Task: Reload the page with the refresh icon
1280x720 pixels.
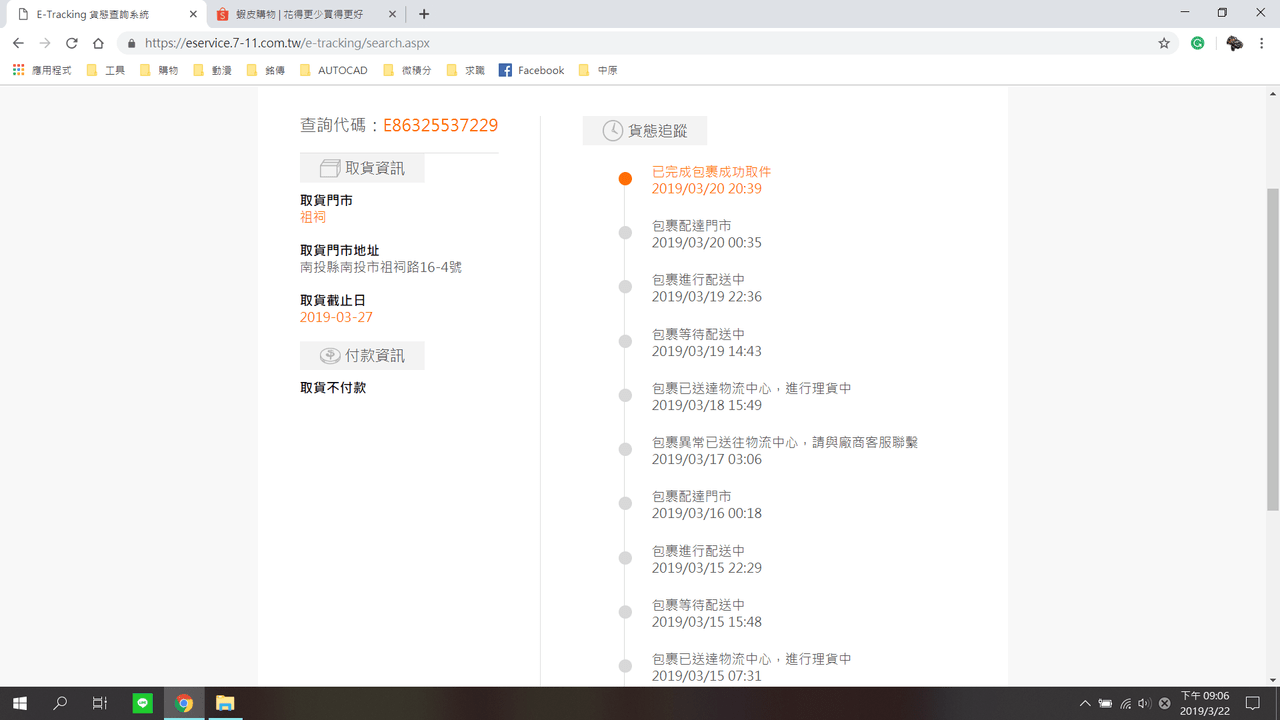Action: [x=71, y=43]
